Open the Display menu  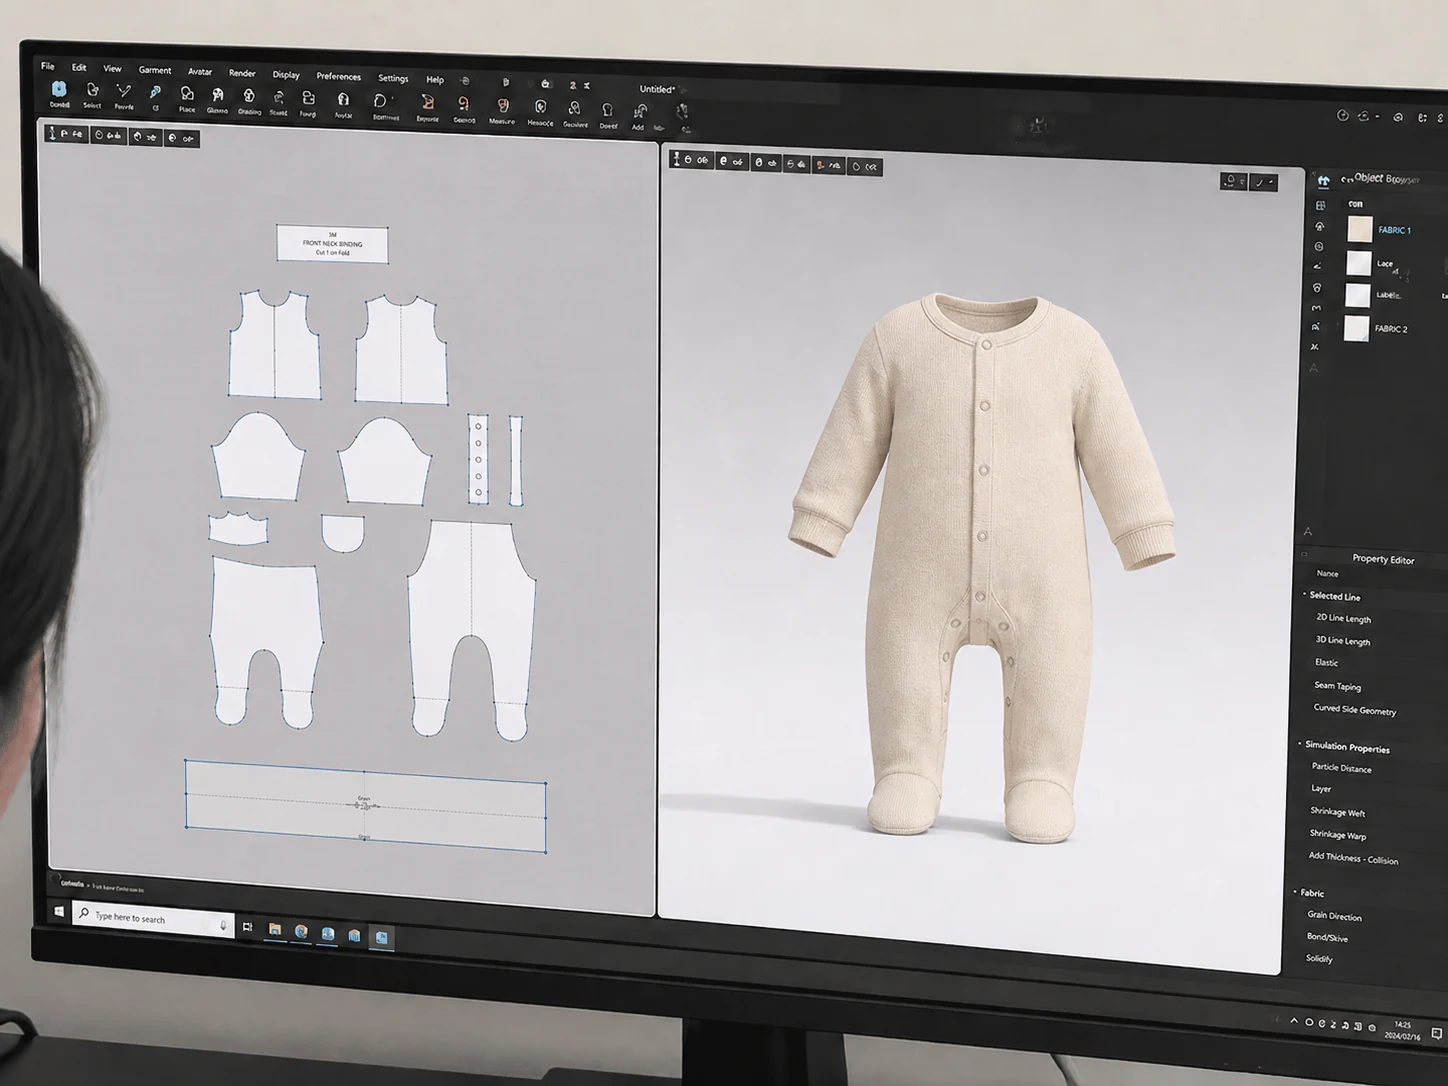coord(286,74)
